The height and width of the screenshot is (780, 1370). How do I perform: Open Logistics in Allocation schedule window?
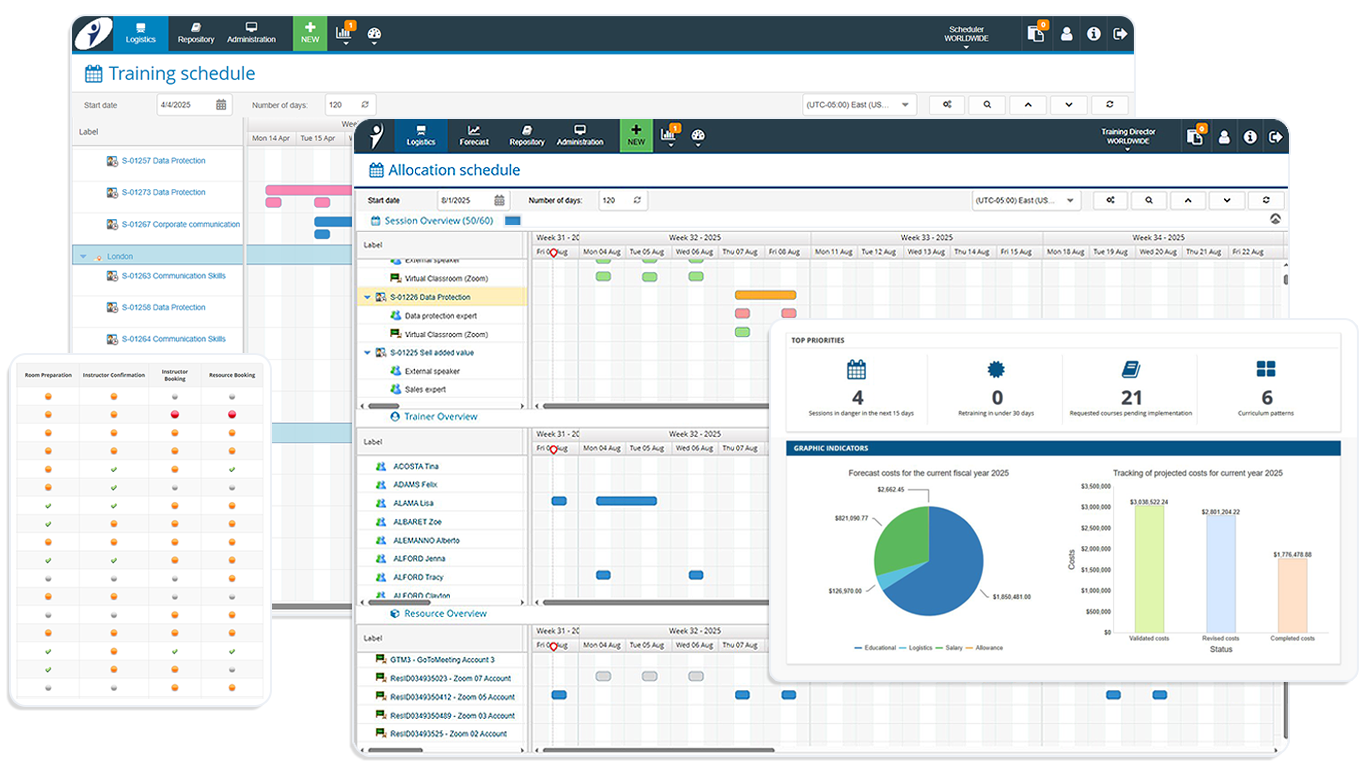click(421, 136)
